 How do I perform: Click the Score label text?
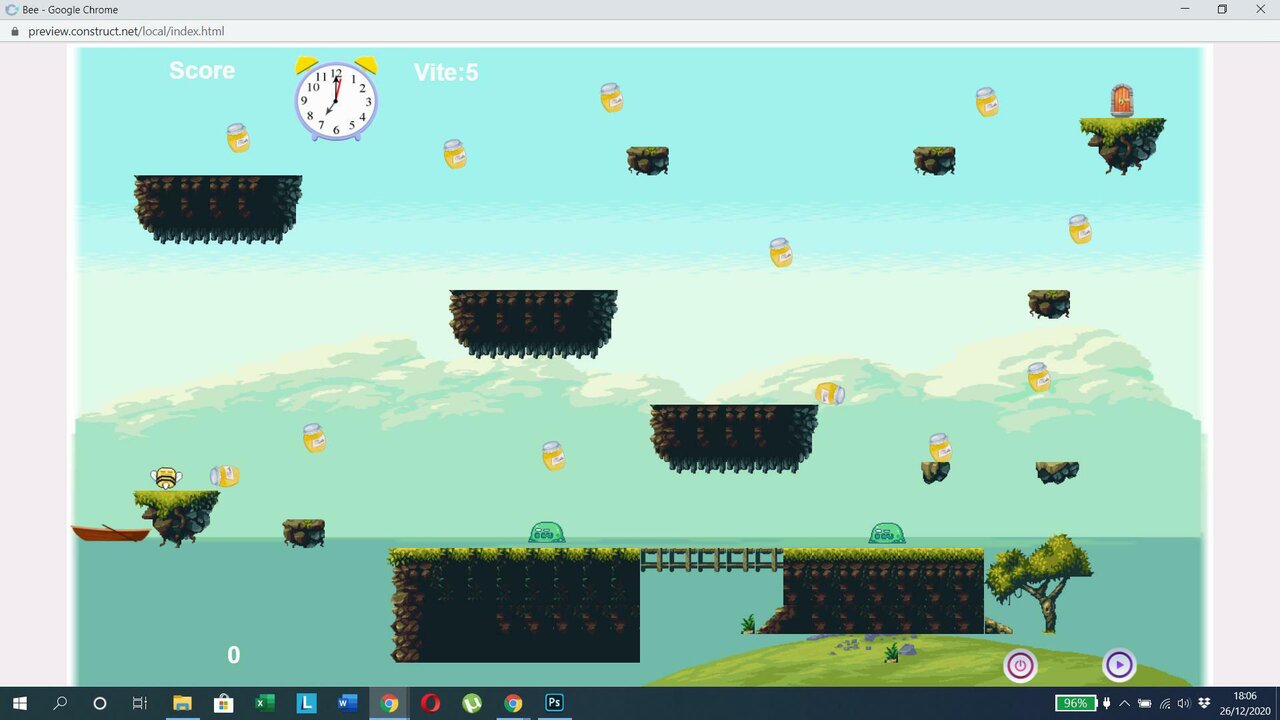click(202, 71)
